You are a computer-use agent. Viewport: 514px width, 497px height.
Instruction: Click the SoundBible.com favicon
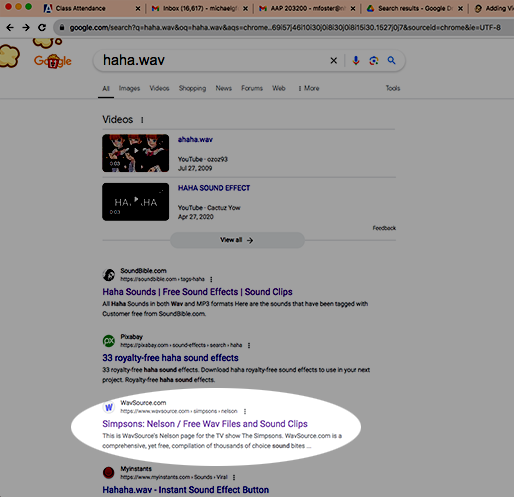coord(109,275)
